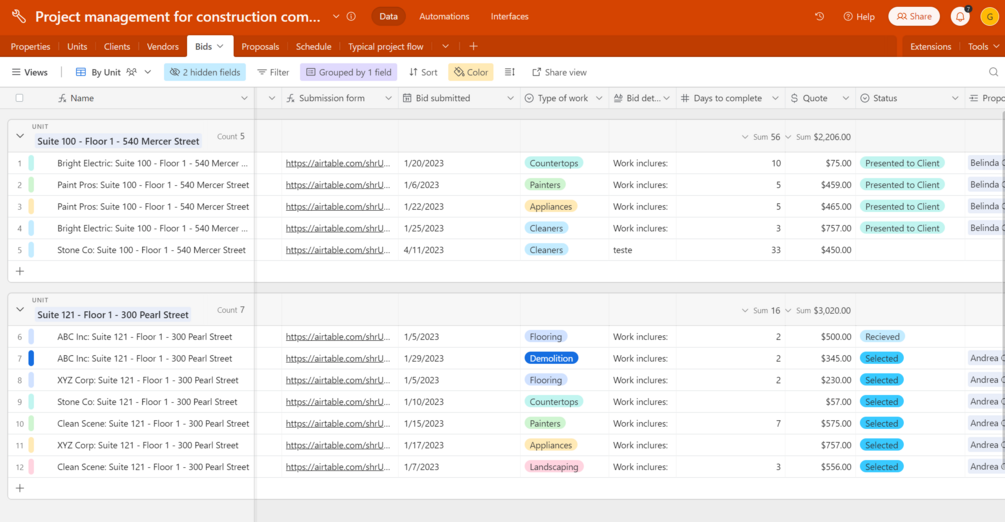1005x522 pixels.
Task: Open the row height icon
Action: click(x=510, y=72)
